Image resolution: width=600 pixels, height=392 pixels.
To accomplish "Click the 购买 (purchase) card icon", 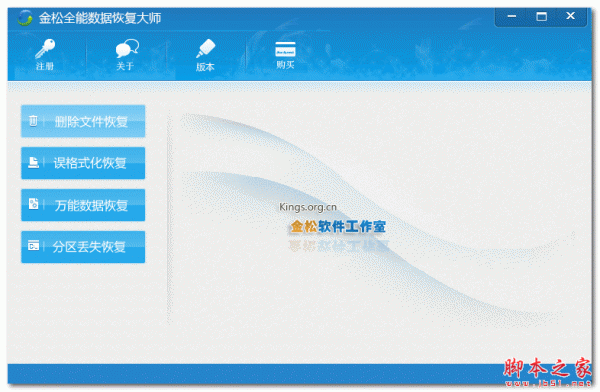I will (285, 55).
